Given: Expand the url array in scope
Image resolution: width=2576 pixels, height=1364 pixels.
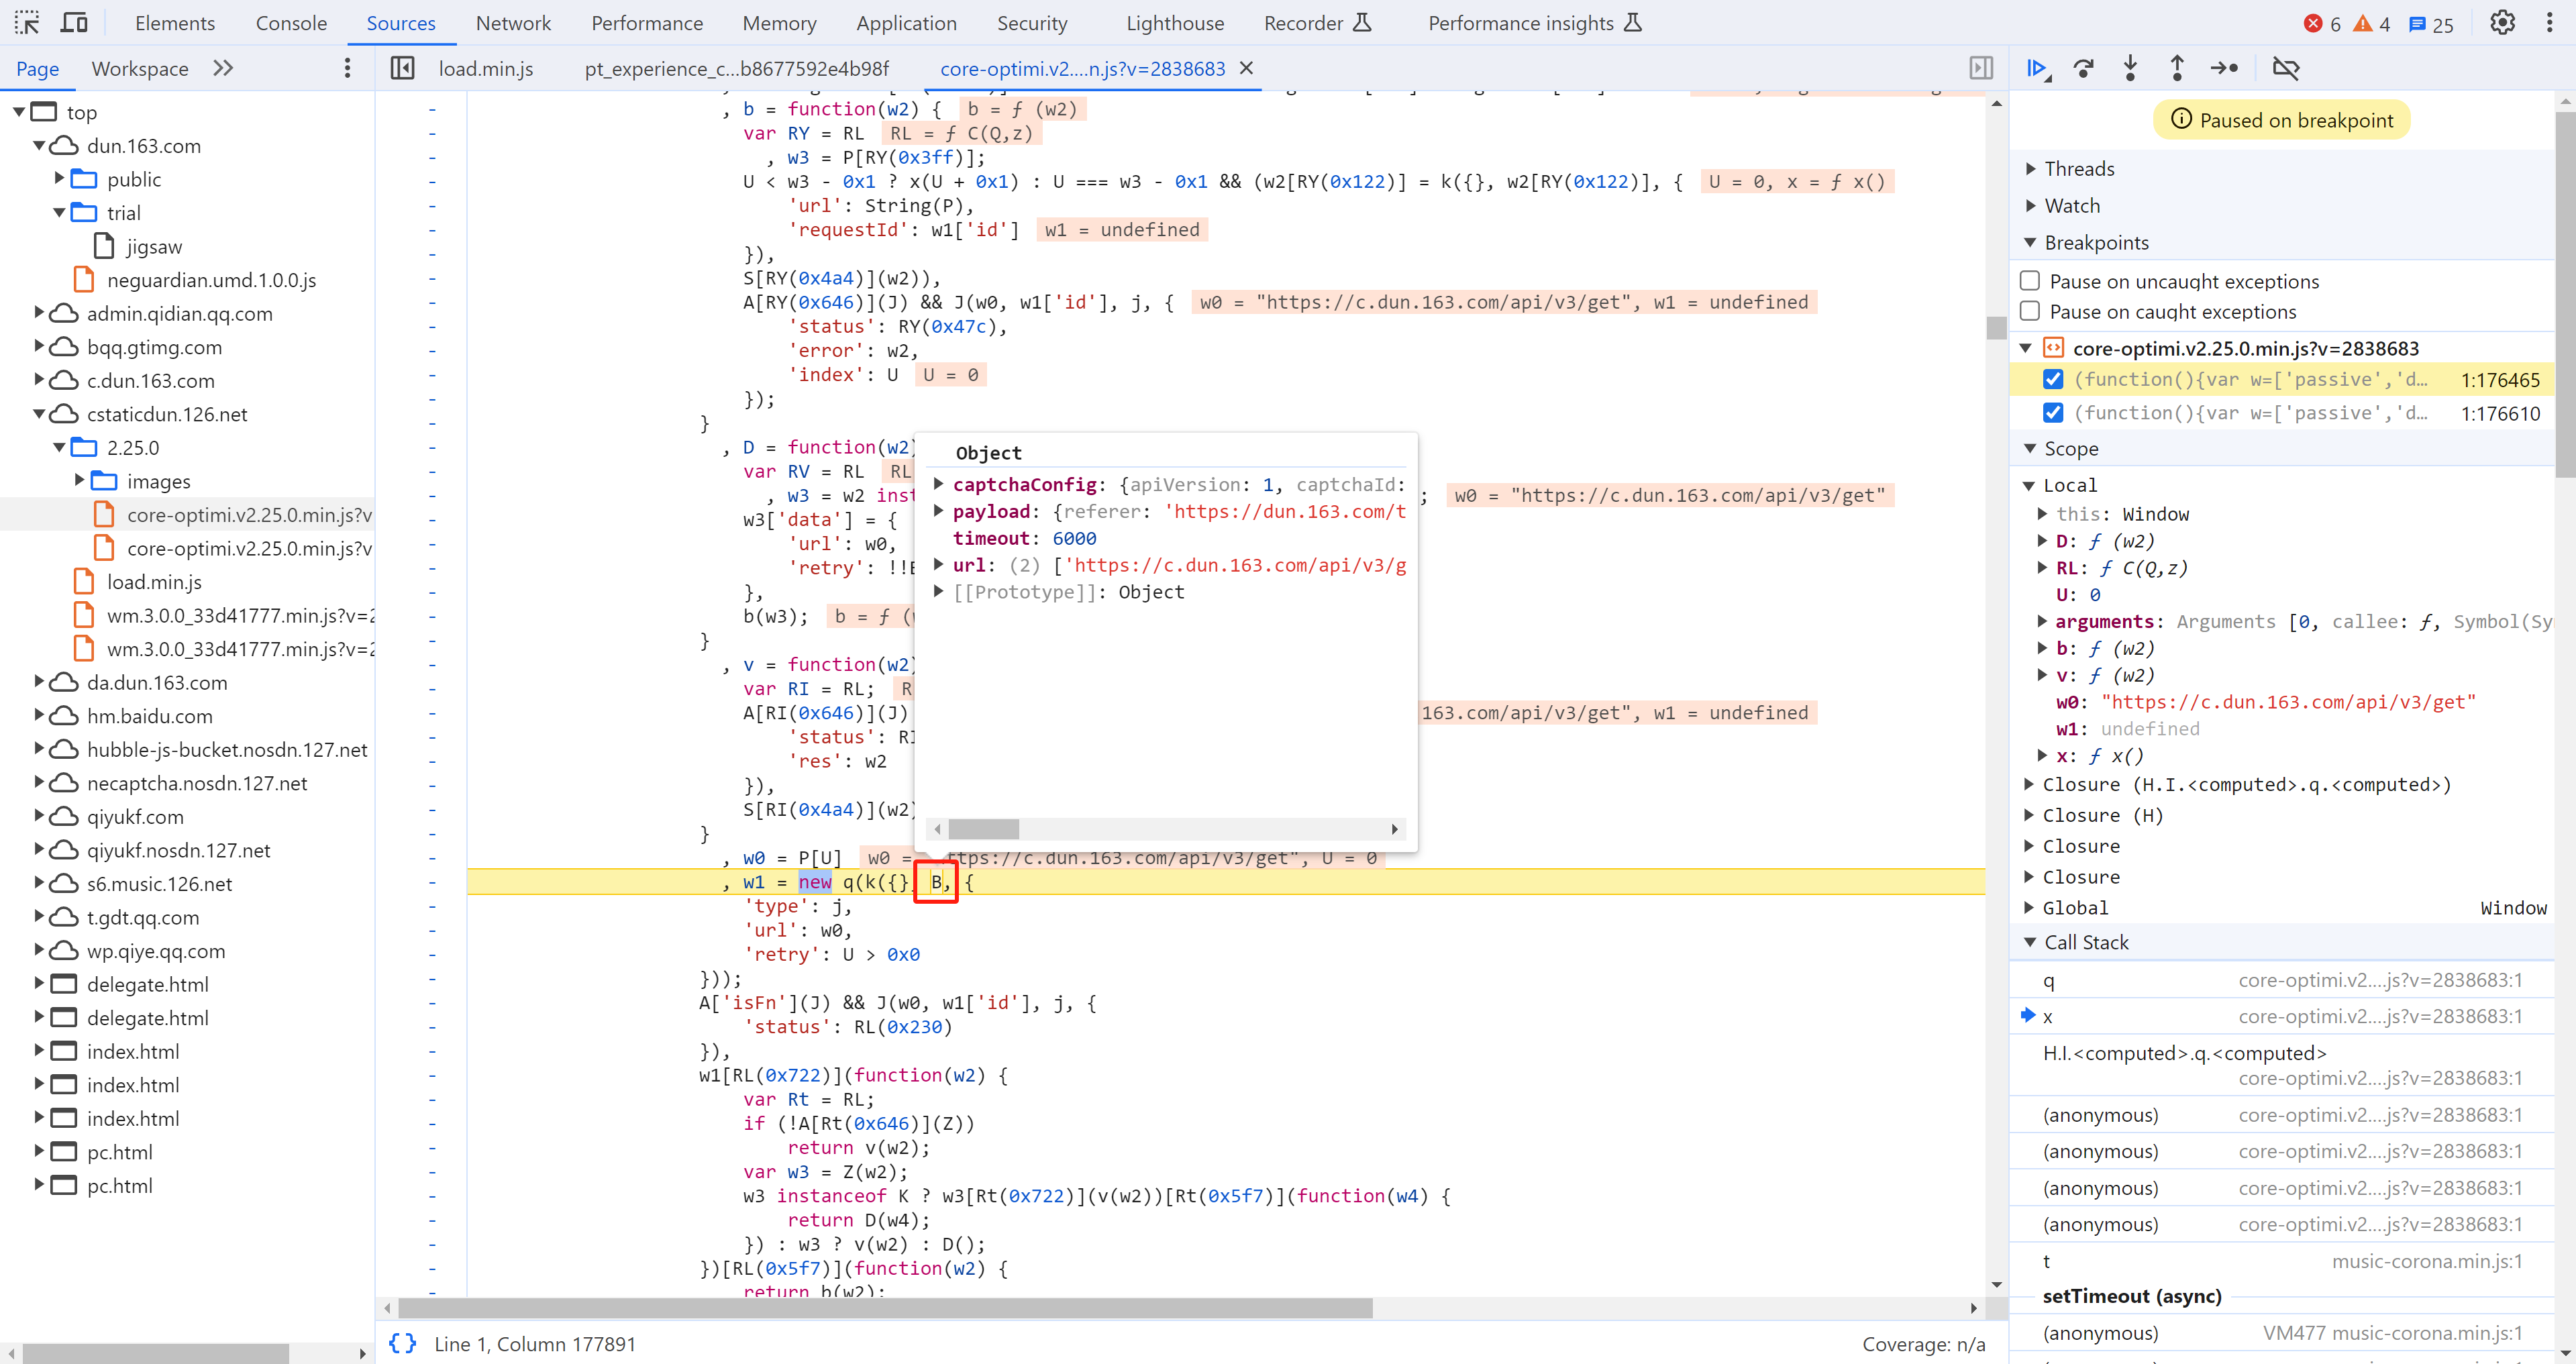Looking at the screenshot, I should (939, 566).
